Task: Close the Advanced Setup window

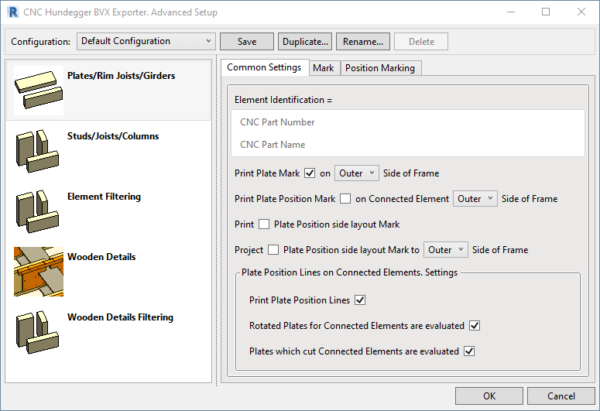Action: [x=581, y=12]
